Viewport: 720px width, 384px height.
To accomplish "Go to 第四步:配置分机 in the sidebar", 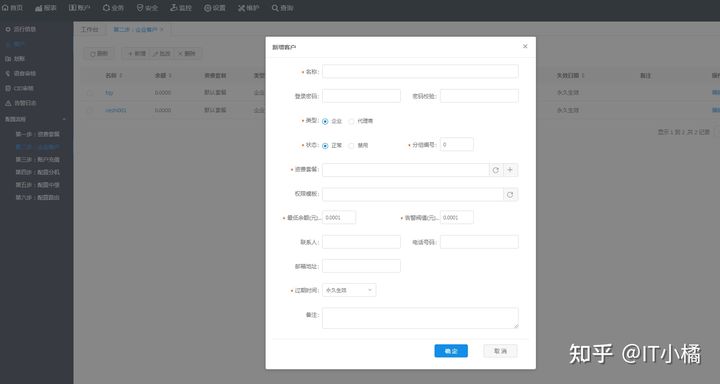I will tap(38, 172).
